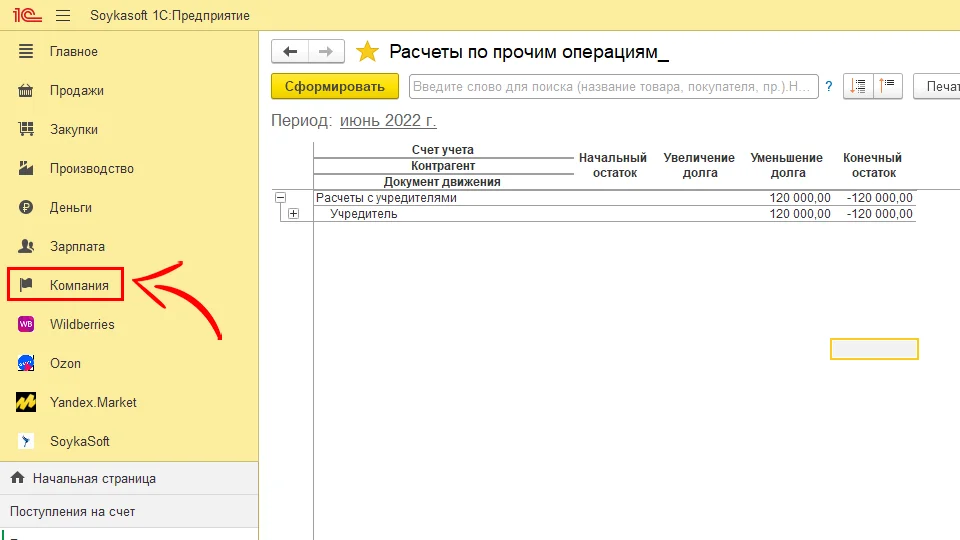Click the back navigation arrow
The image size is (960, 540).
290,52
